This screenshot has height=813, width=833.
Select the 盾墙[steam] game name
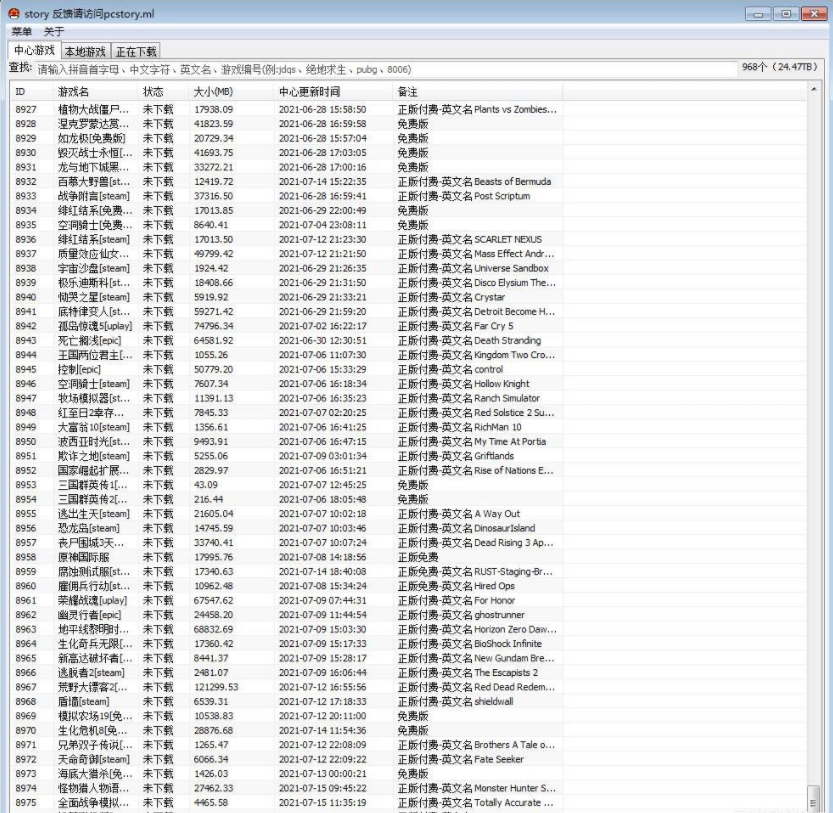pyautogui.click(x=83, y=702)
